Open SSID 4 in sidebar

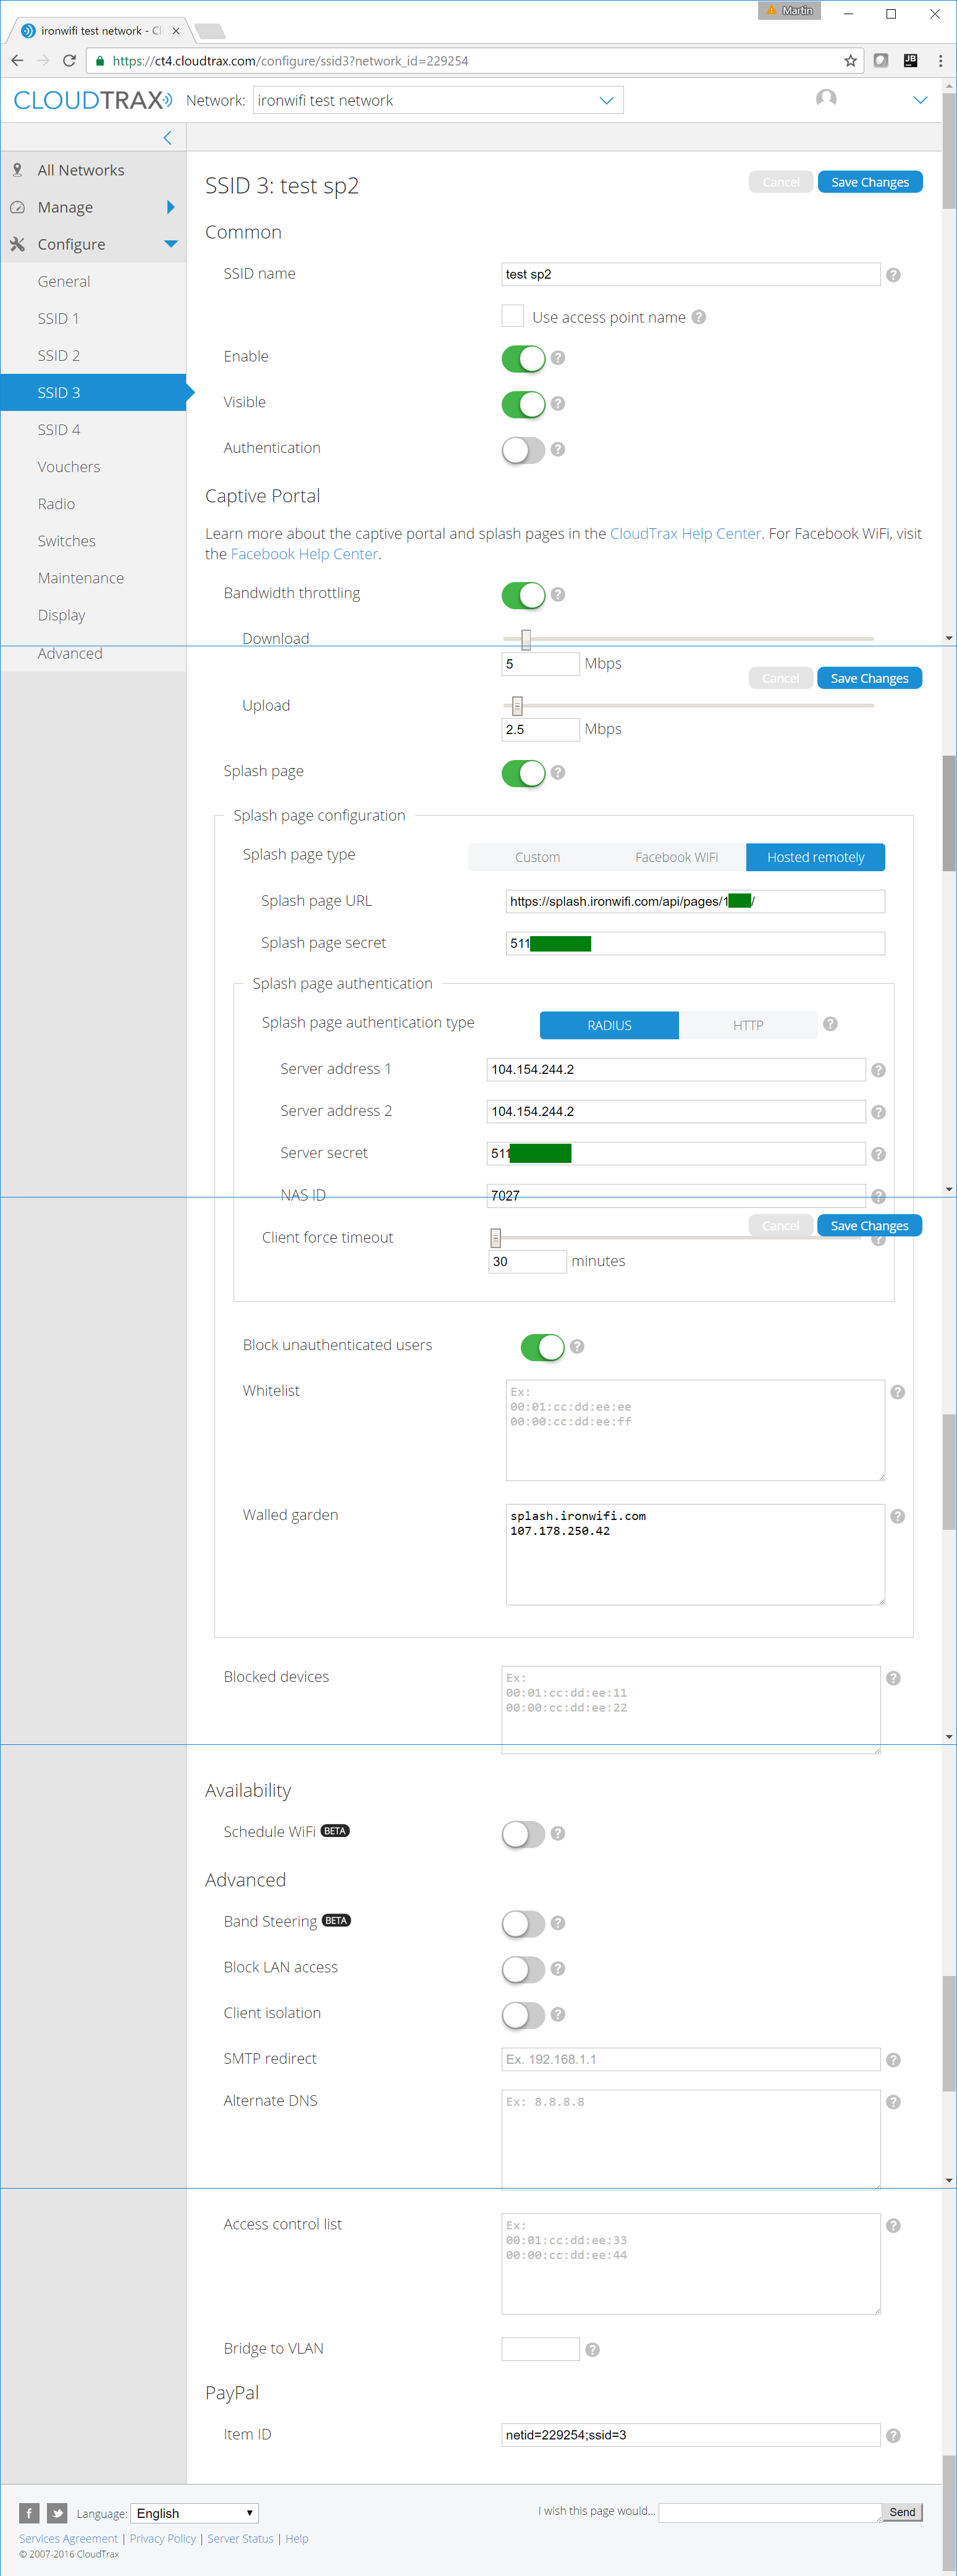point(59,429)
